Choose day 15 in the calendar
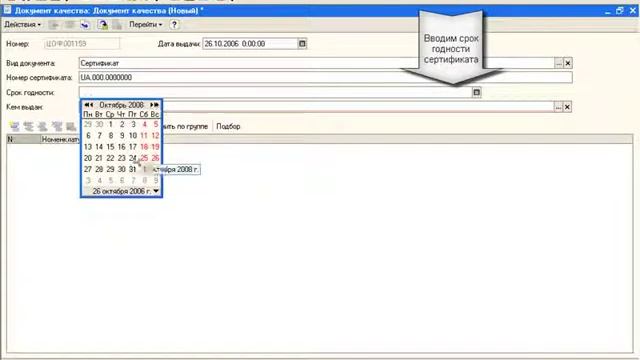The height and width of the screenshot is (360, 640). [110, 147]
